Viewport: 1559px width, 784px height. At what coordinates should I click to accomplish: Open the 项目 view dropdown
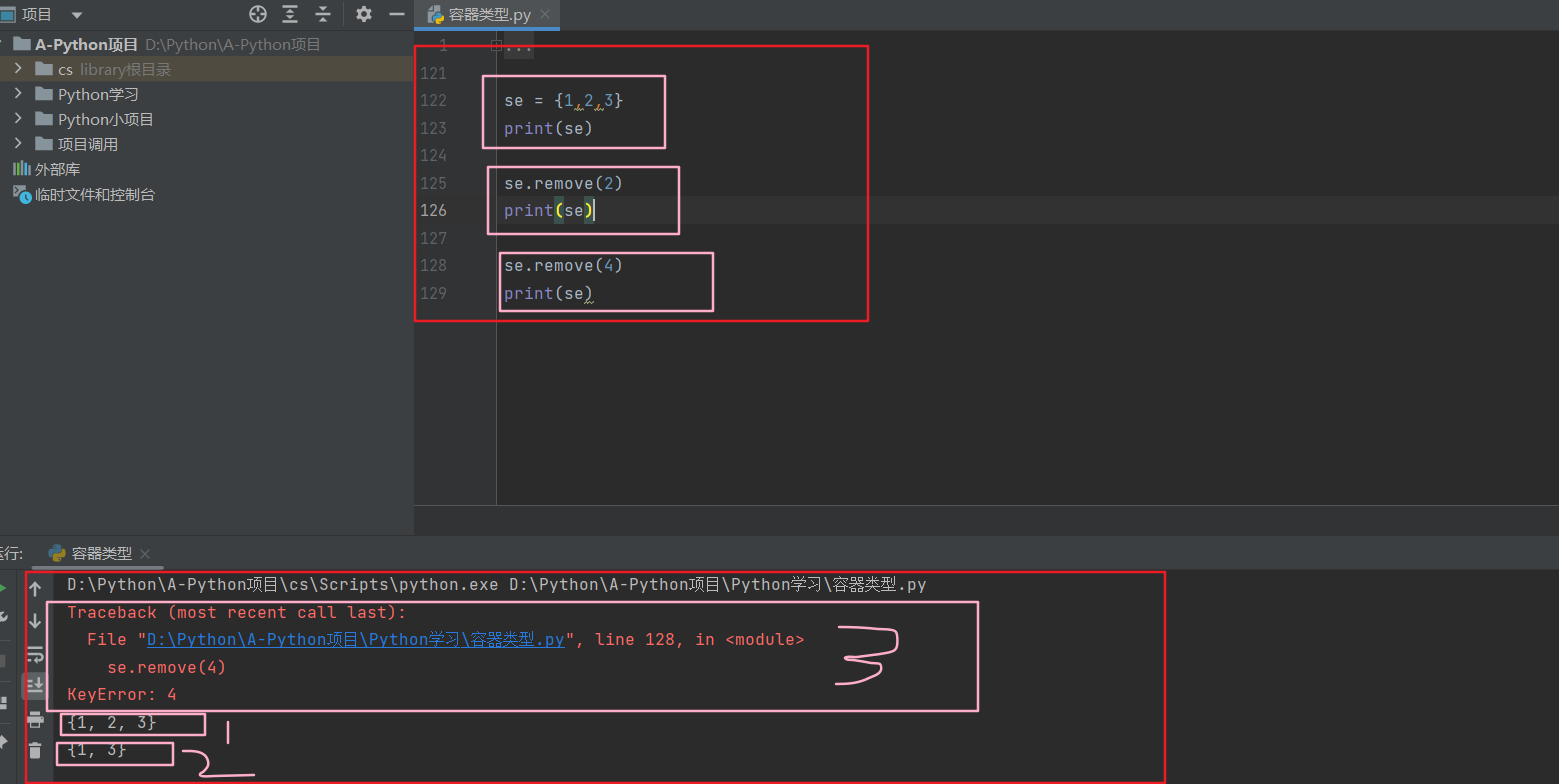coord(77,15)
